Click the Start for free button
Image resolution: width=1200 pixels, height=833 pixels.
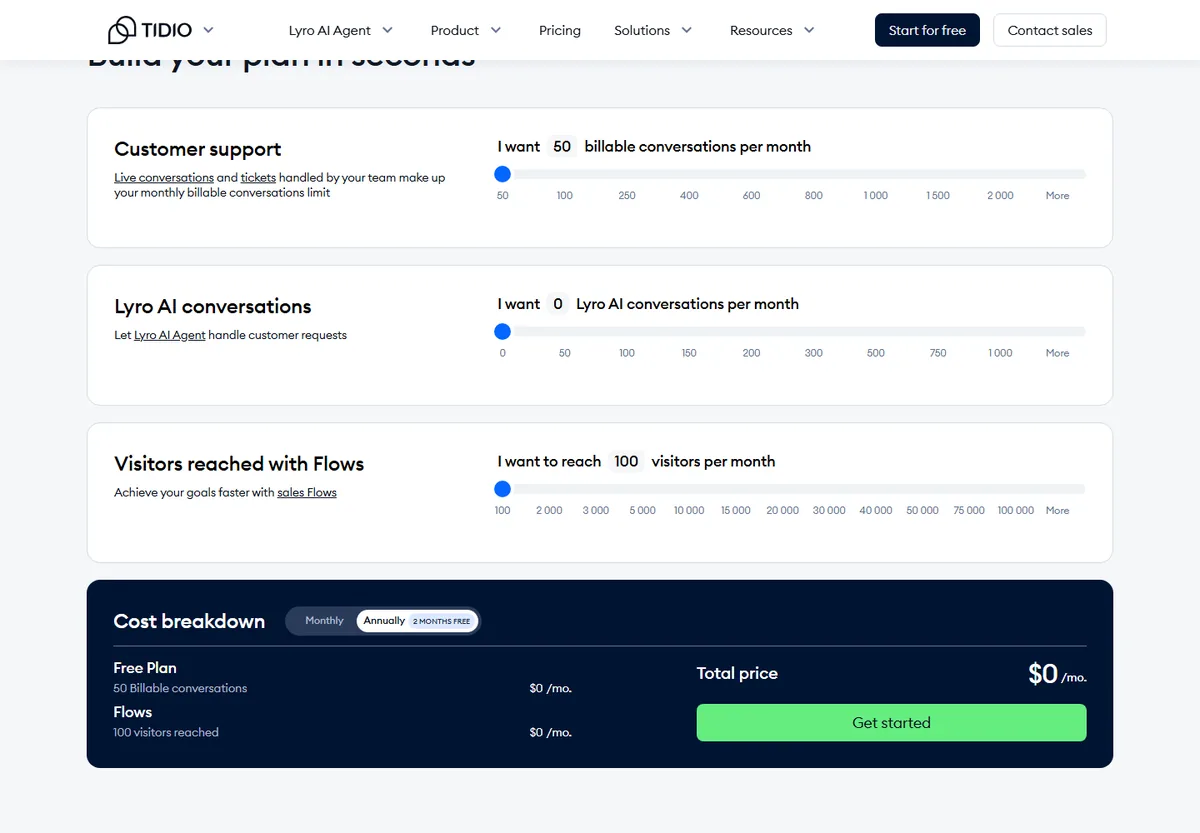pos(927,30)
